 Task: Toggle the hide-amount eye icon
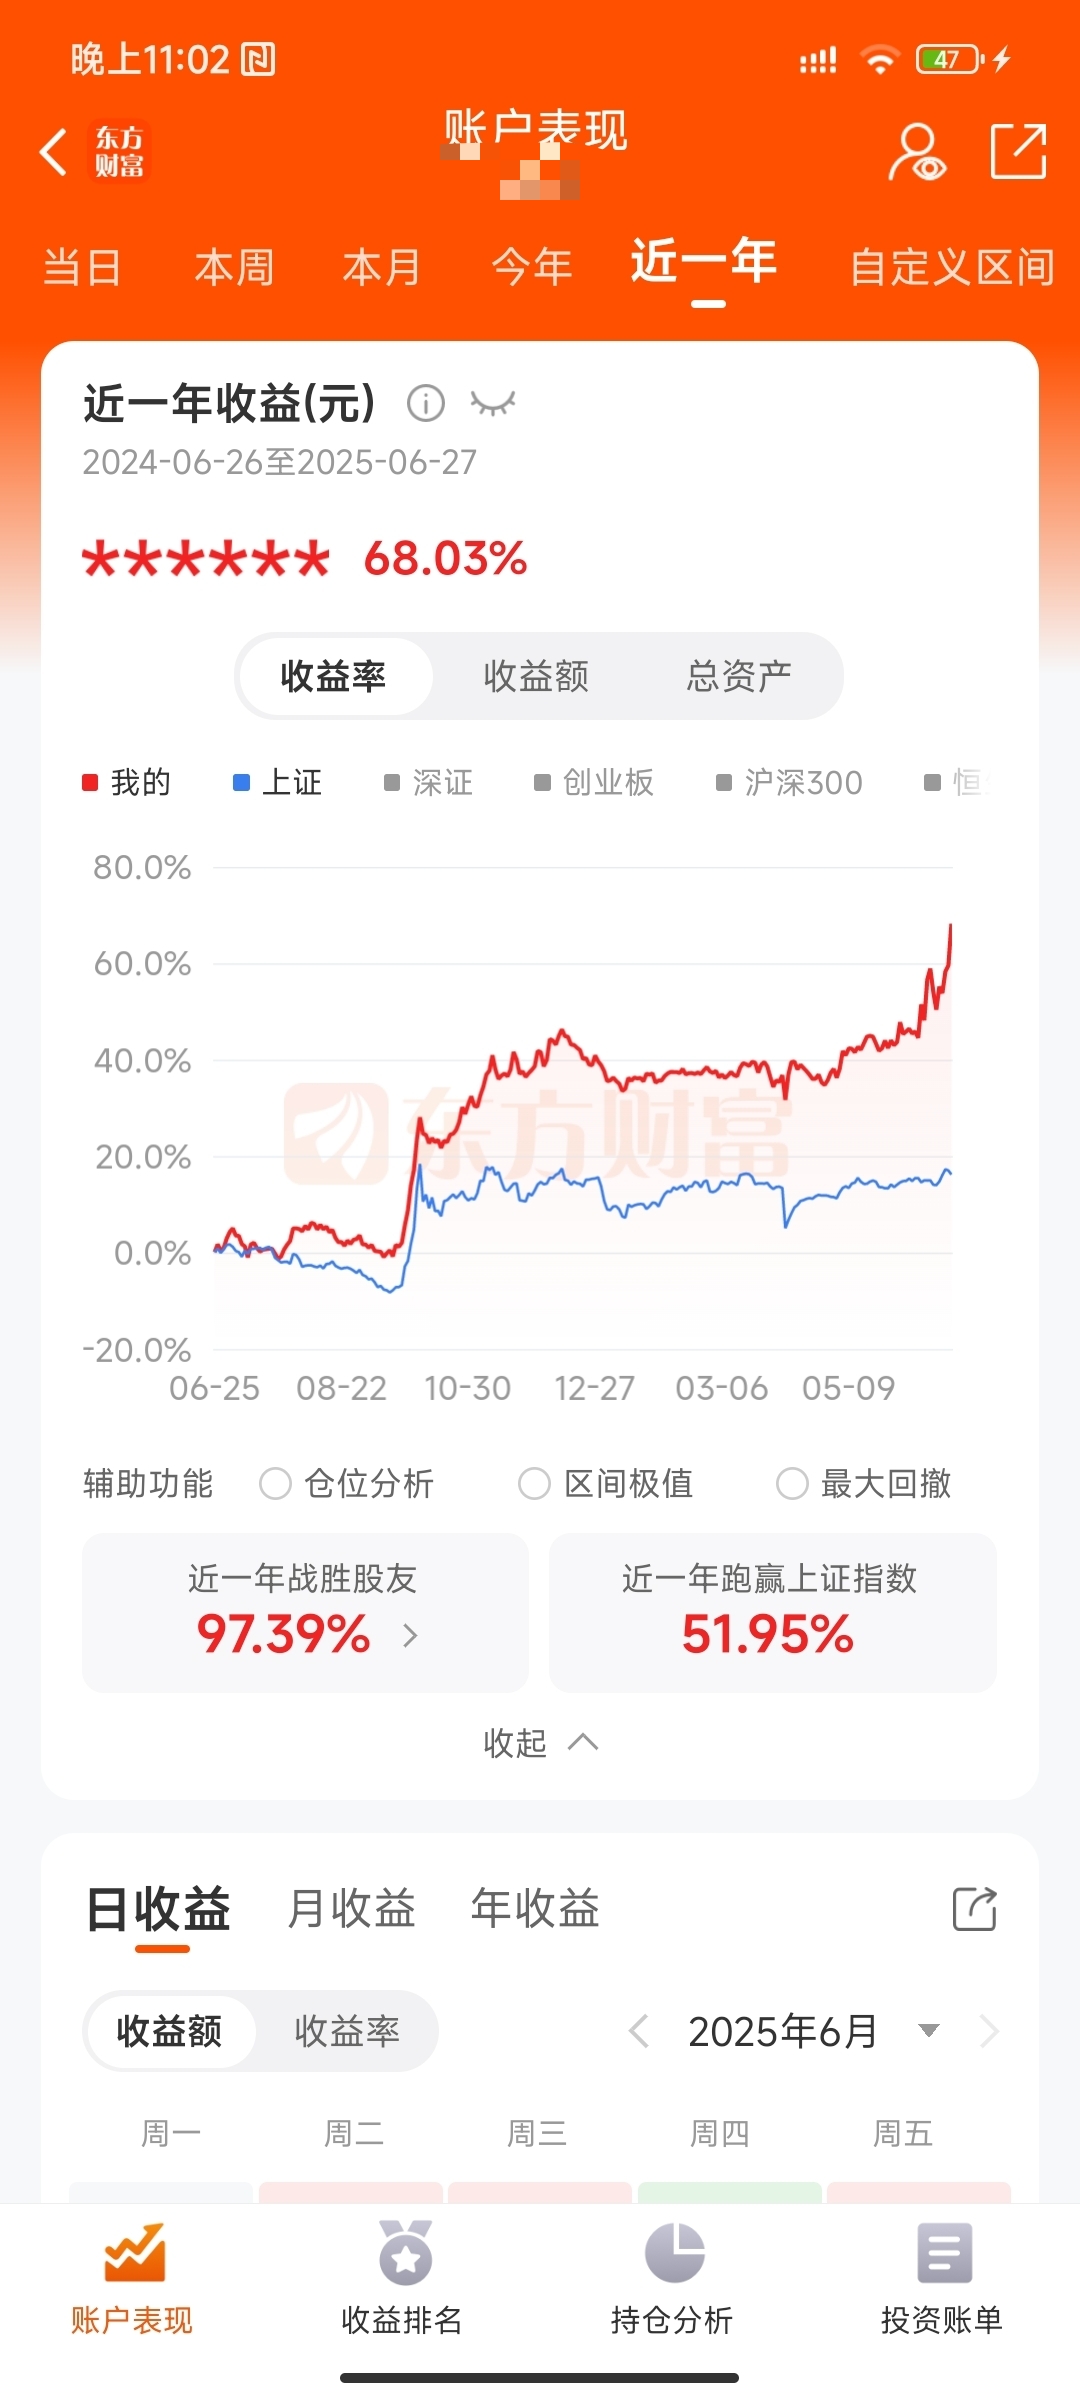pyautogui.click(x=493, y=404)
